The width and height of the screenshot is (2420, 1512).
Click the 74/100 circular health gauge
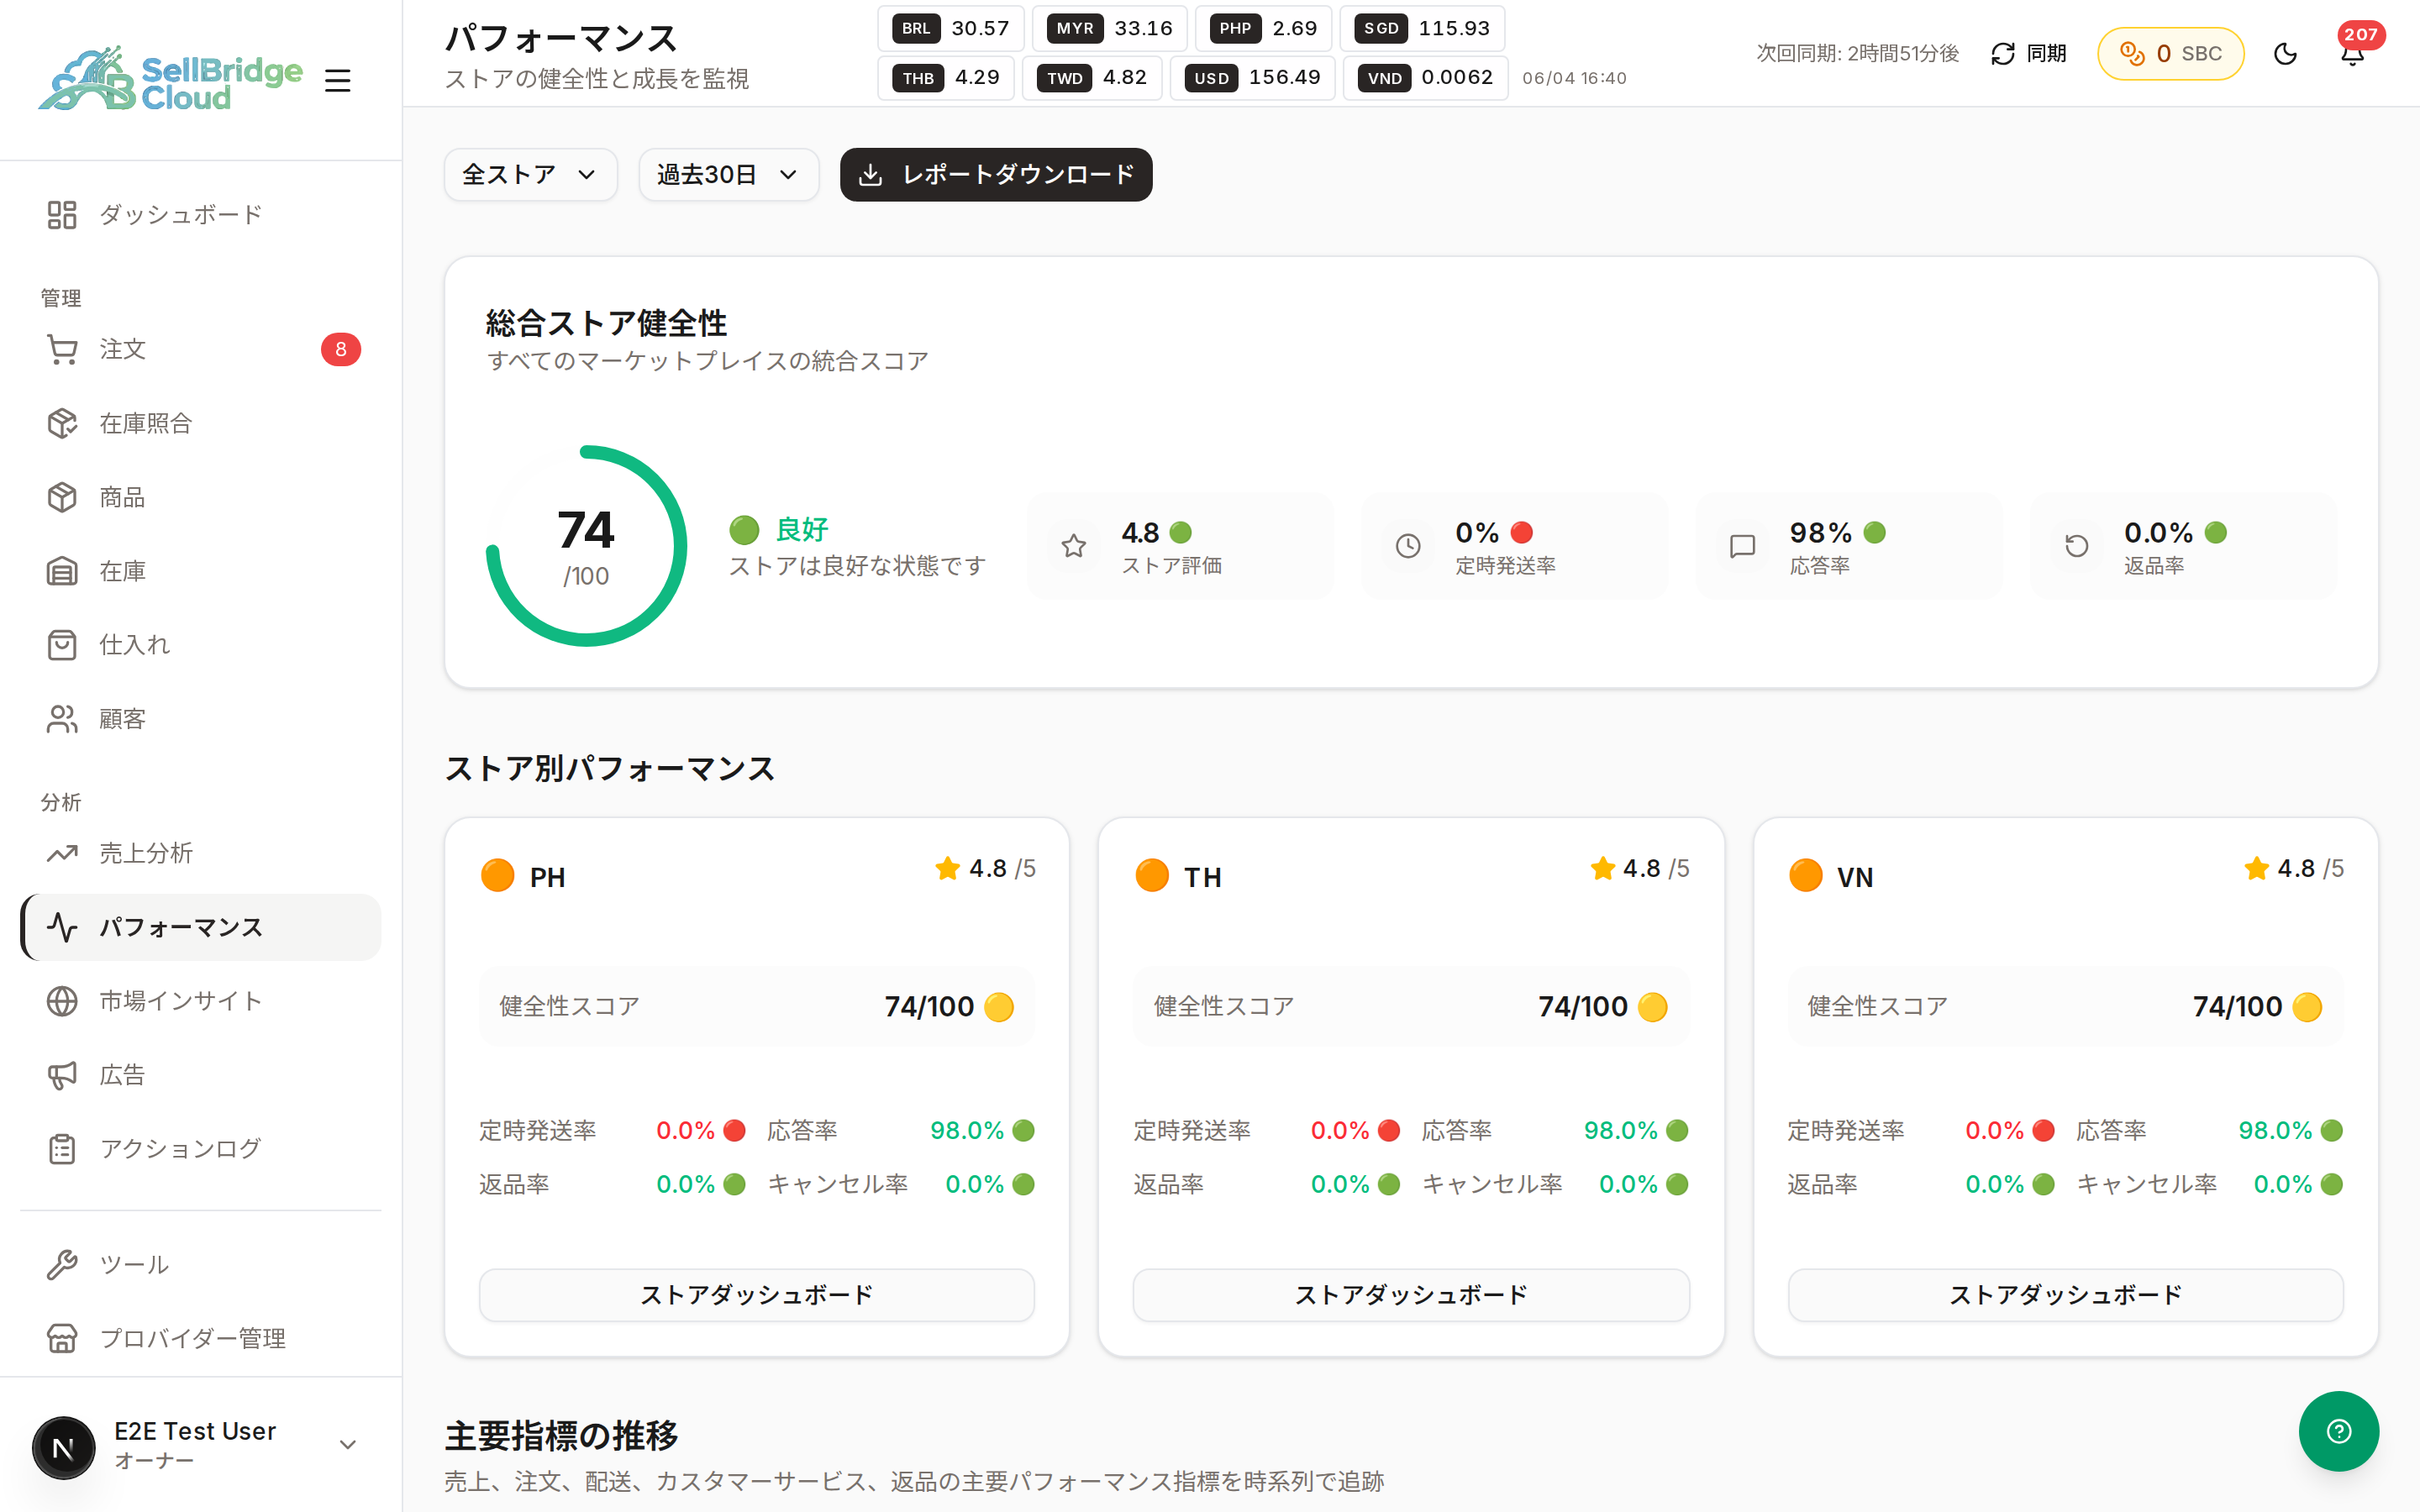[x=586, y=545]
